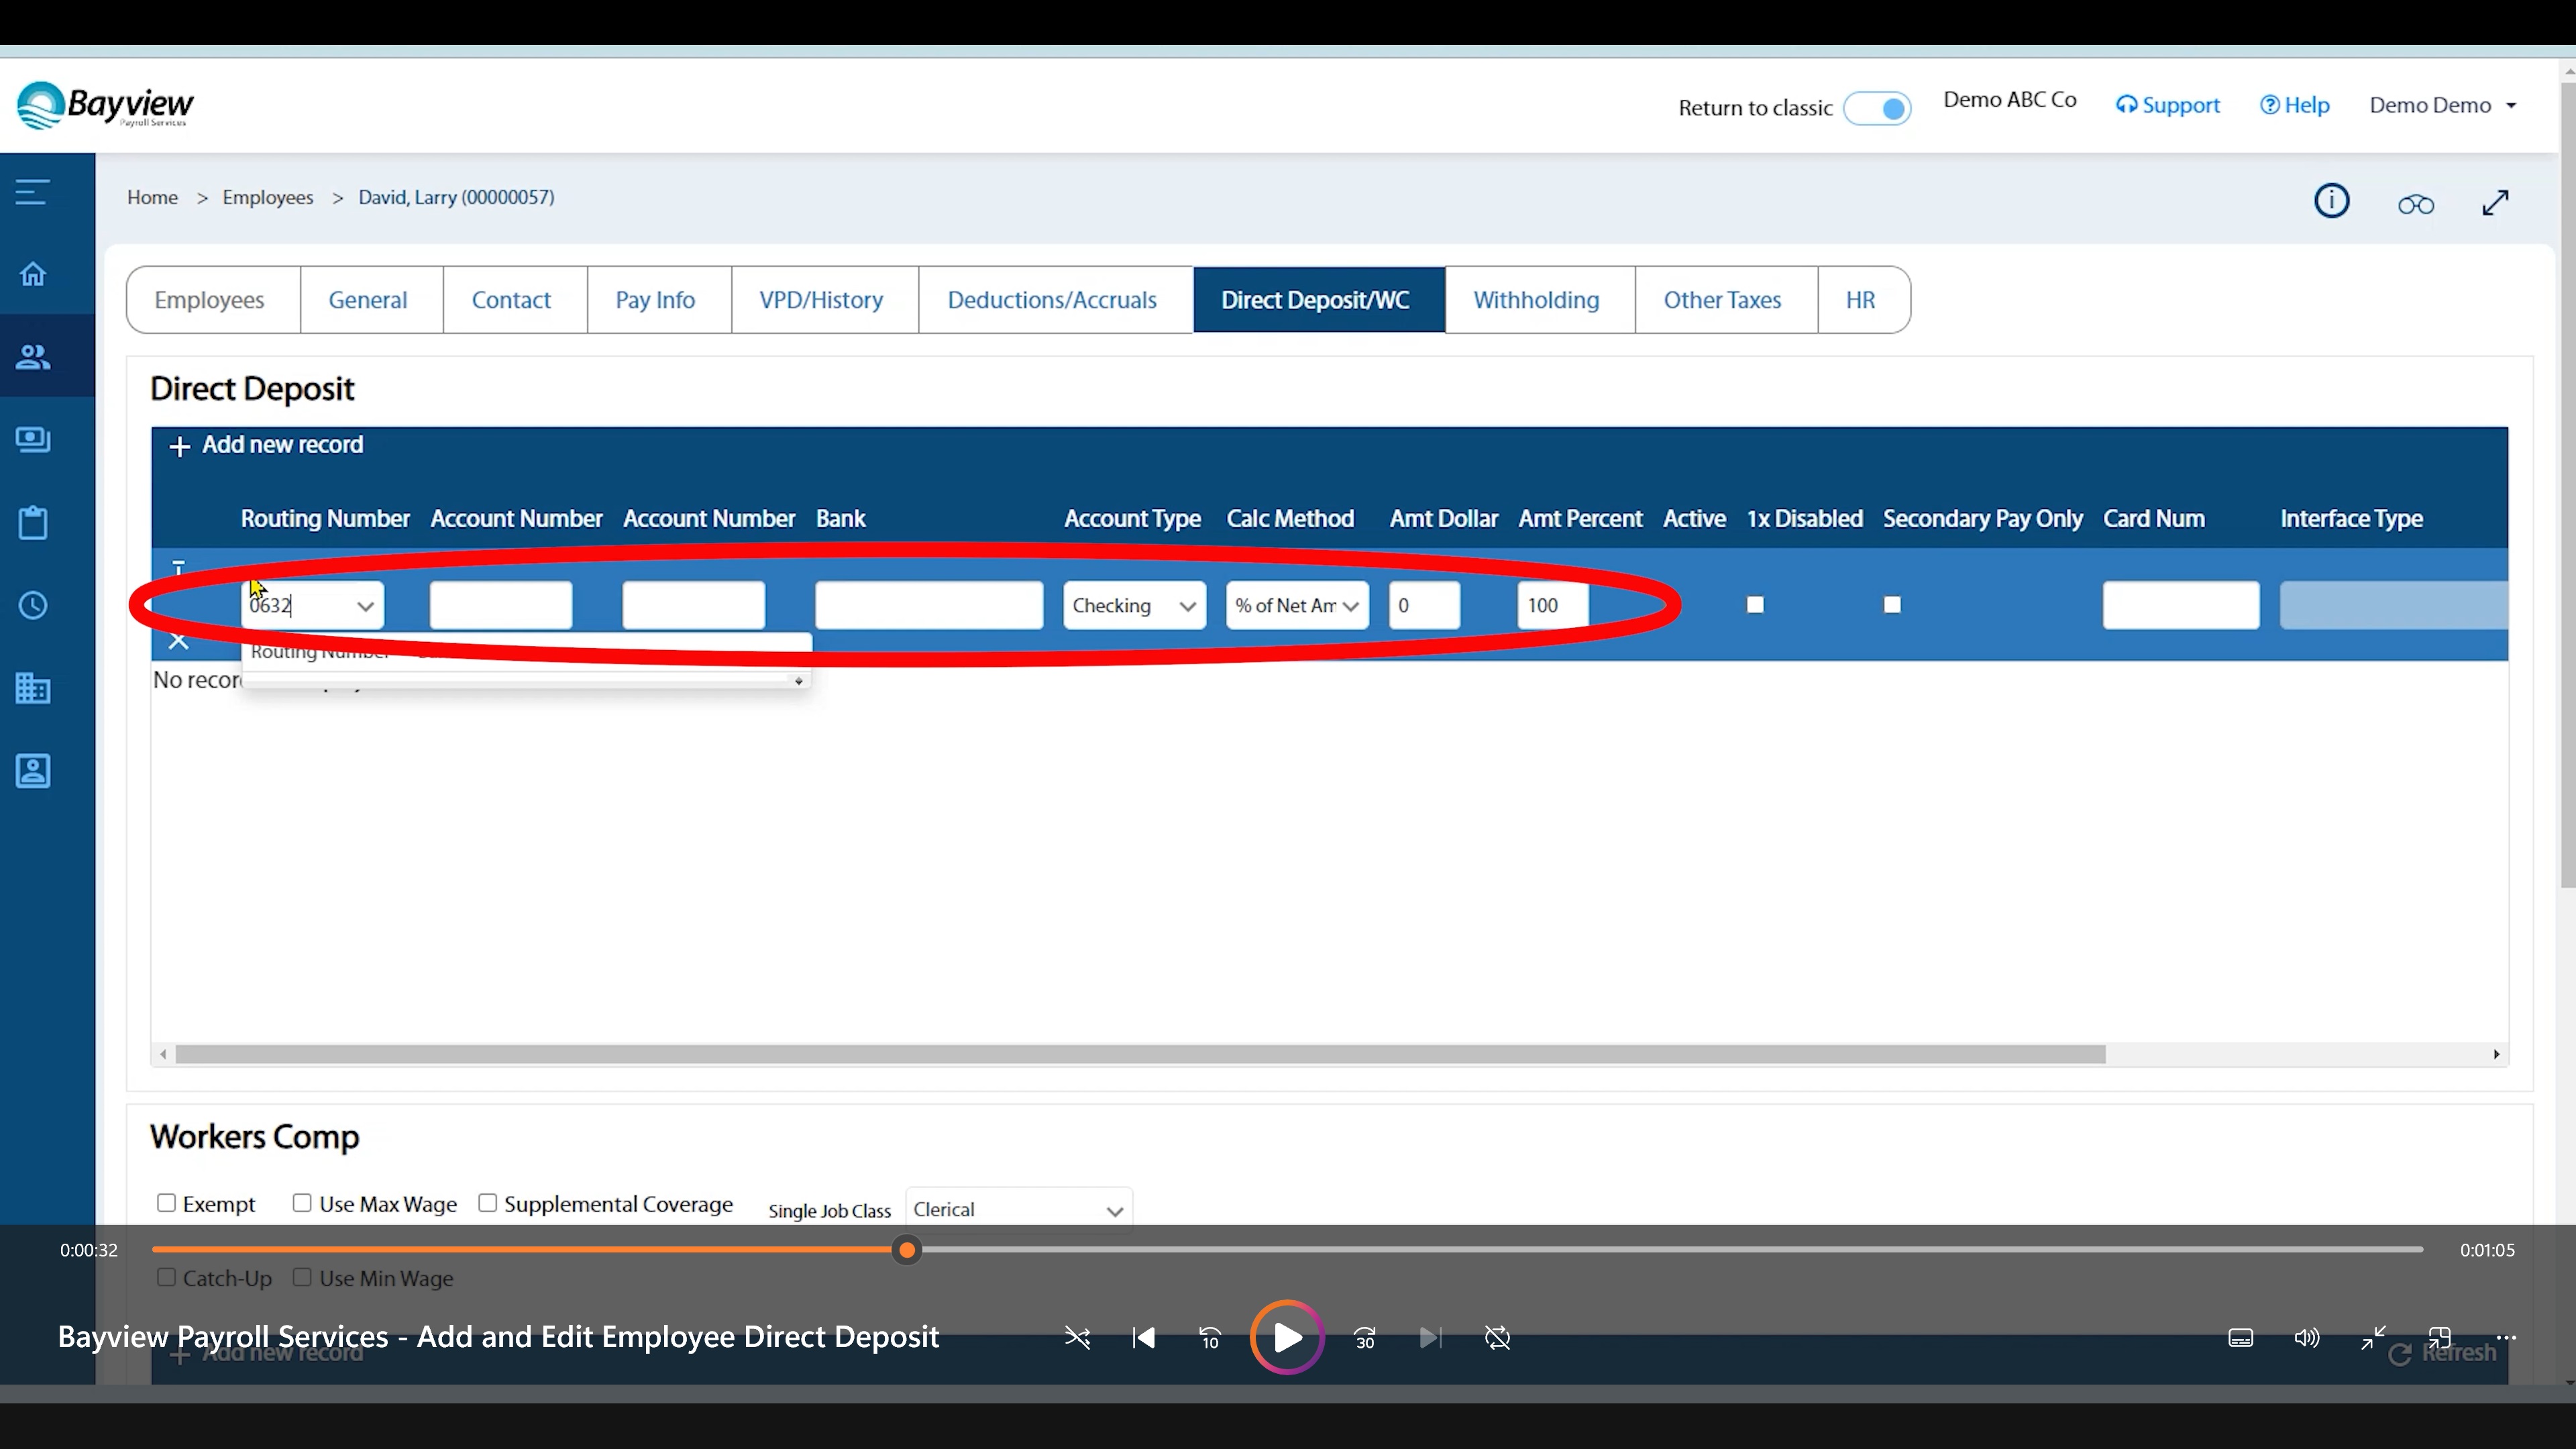
Task: Click the clipboard icon in sidebar
Action: tap(33, 522)
